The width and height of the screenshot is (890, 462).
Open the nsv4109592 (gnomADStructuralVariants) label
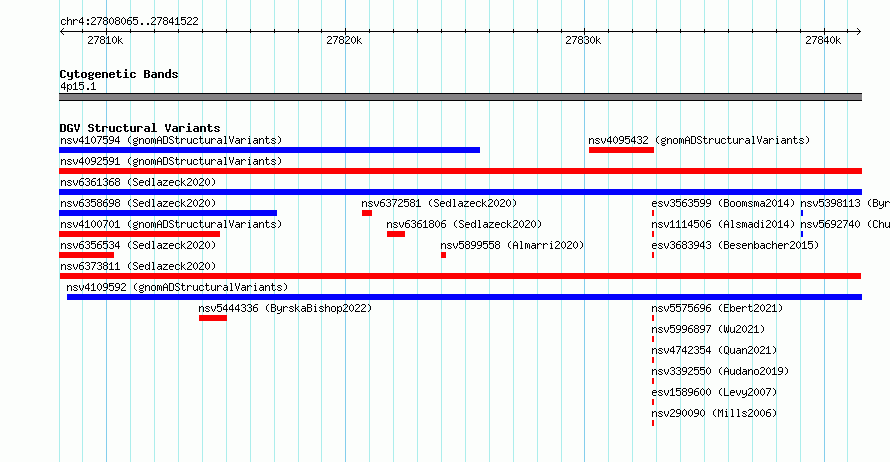(177, 287)
